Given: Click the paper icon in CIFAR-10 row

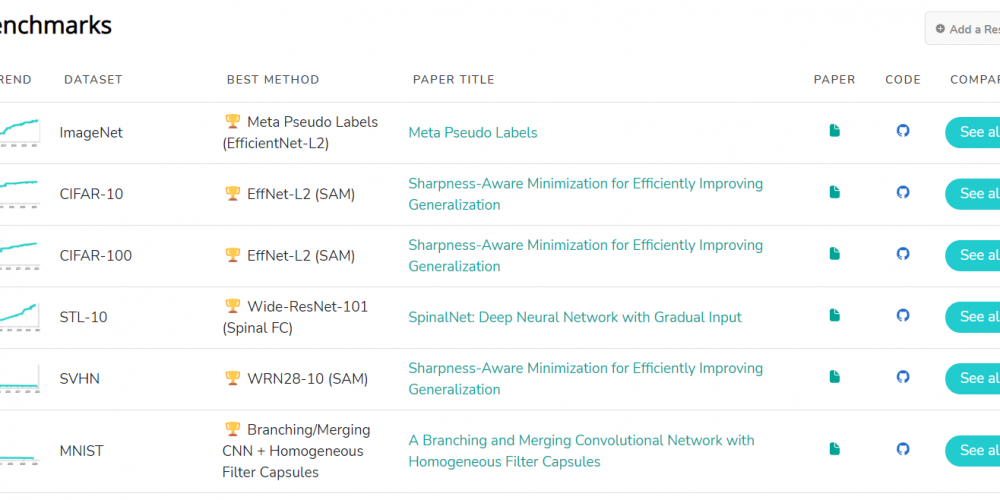Looking at the screenshot, I should [835, 192].
